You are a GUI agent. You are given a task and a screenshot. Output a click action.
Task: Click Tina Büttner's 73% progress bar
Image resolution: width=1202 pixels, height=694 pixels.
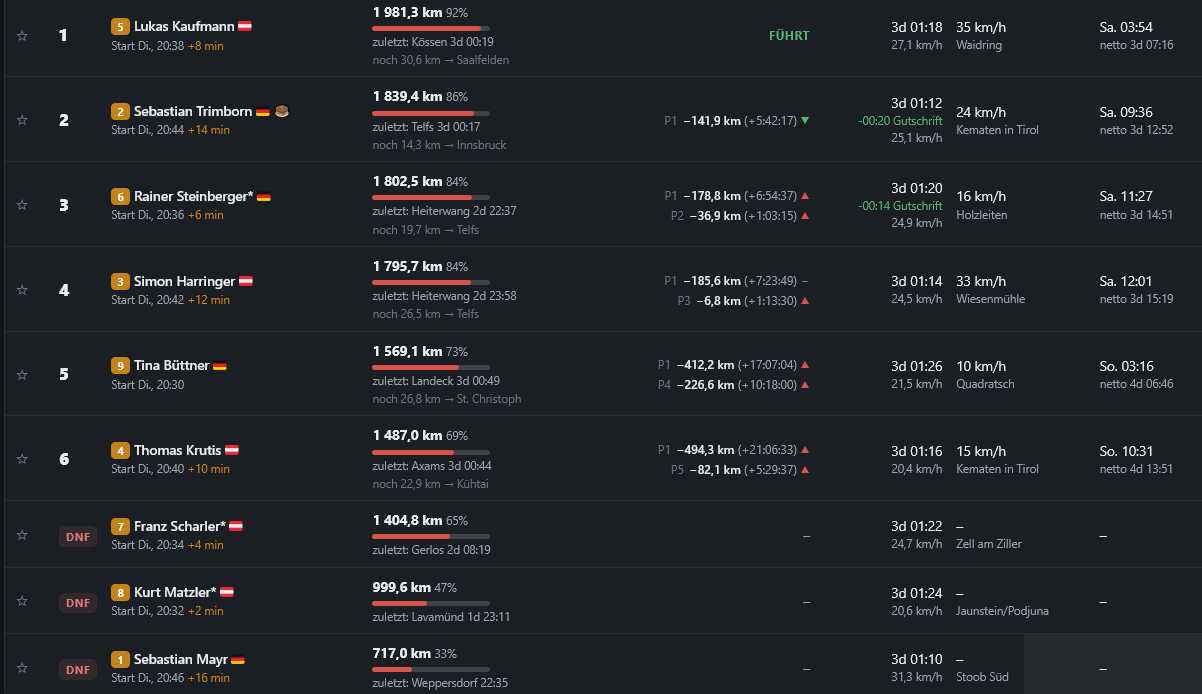(x=431, y=367)
